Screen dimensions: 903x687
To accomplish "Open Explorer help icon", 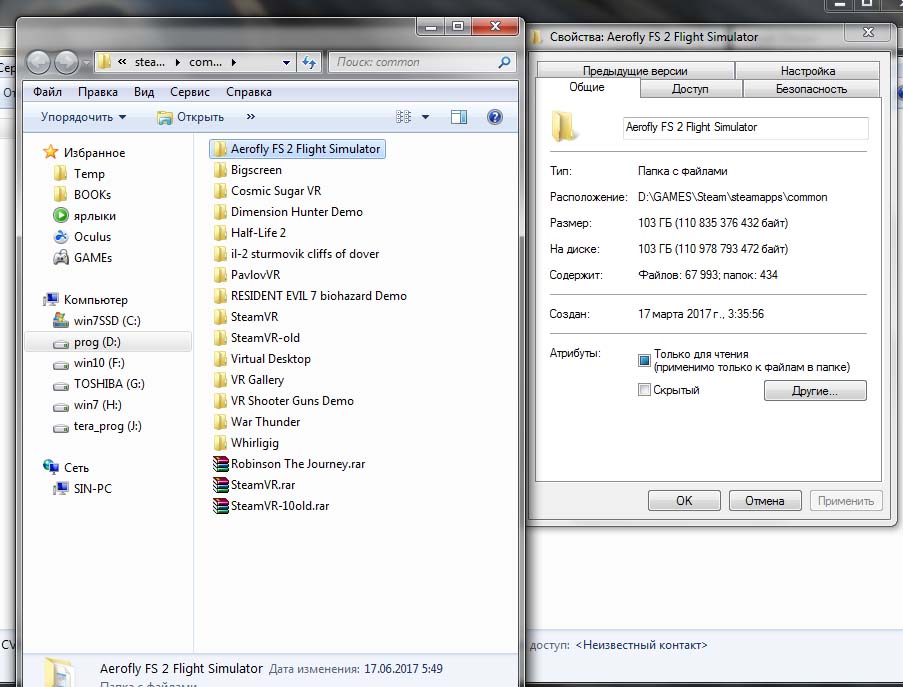I will [x=495, y=117].
